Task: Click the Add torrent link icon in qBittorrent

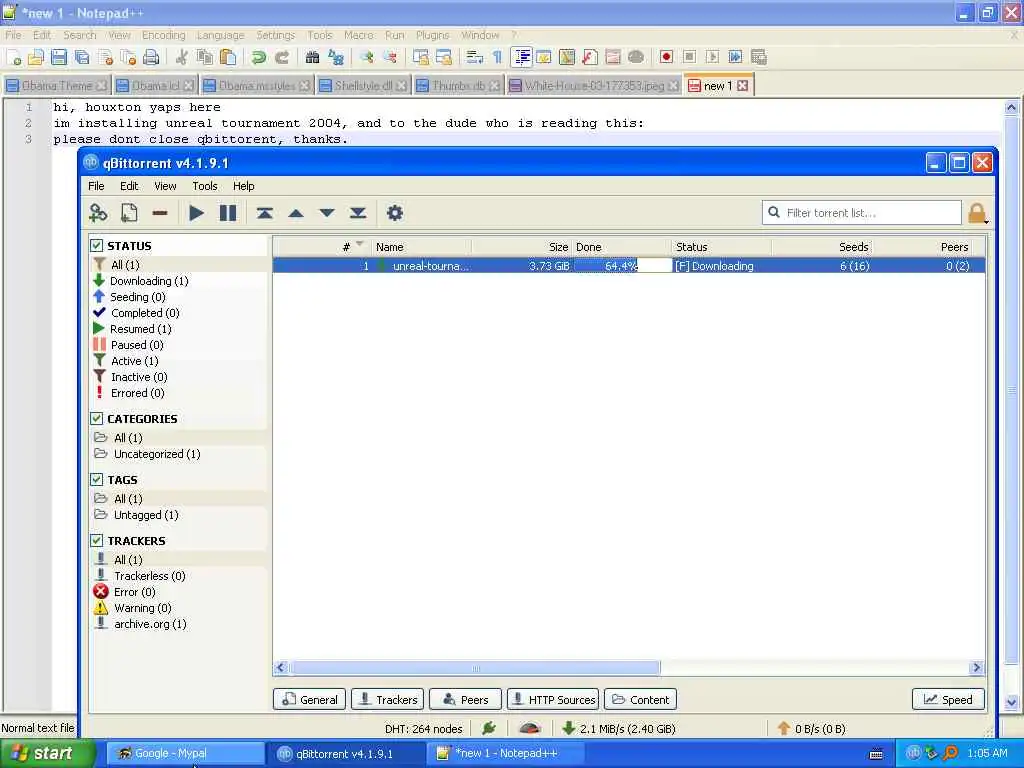Action: (x=98, y=213)
